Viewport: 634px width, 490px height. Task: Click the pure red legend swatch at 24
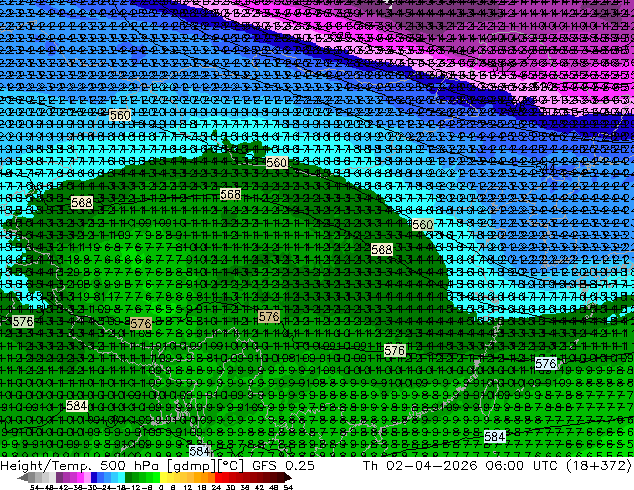coord(218,477)
